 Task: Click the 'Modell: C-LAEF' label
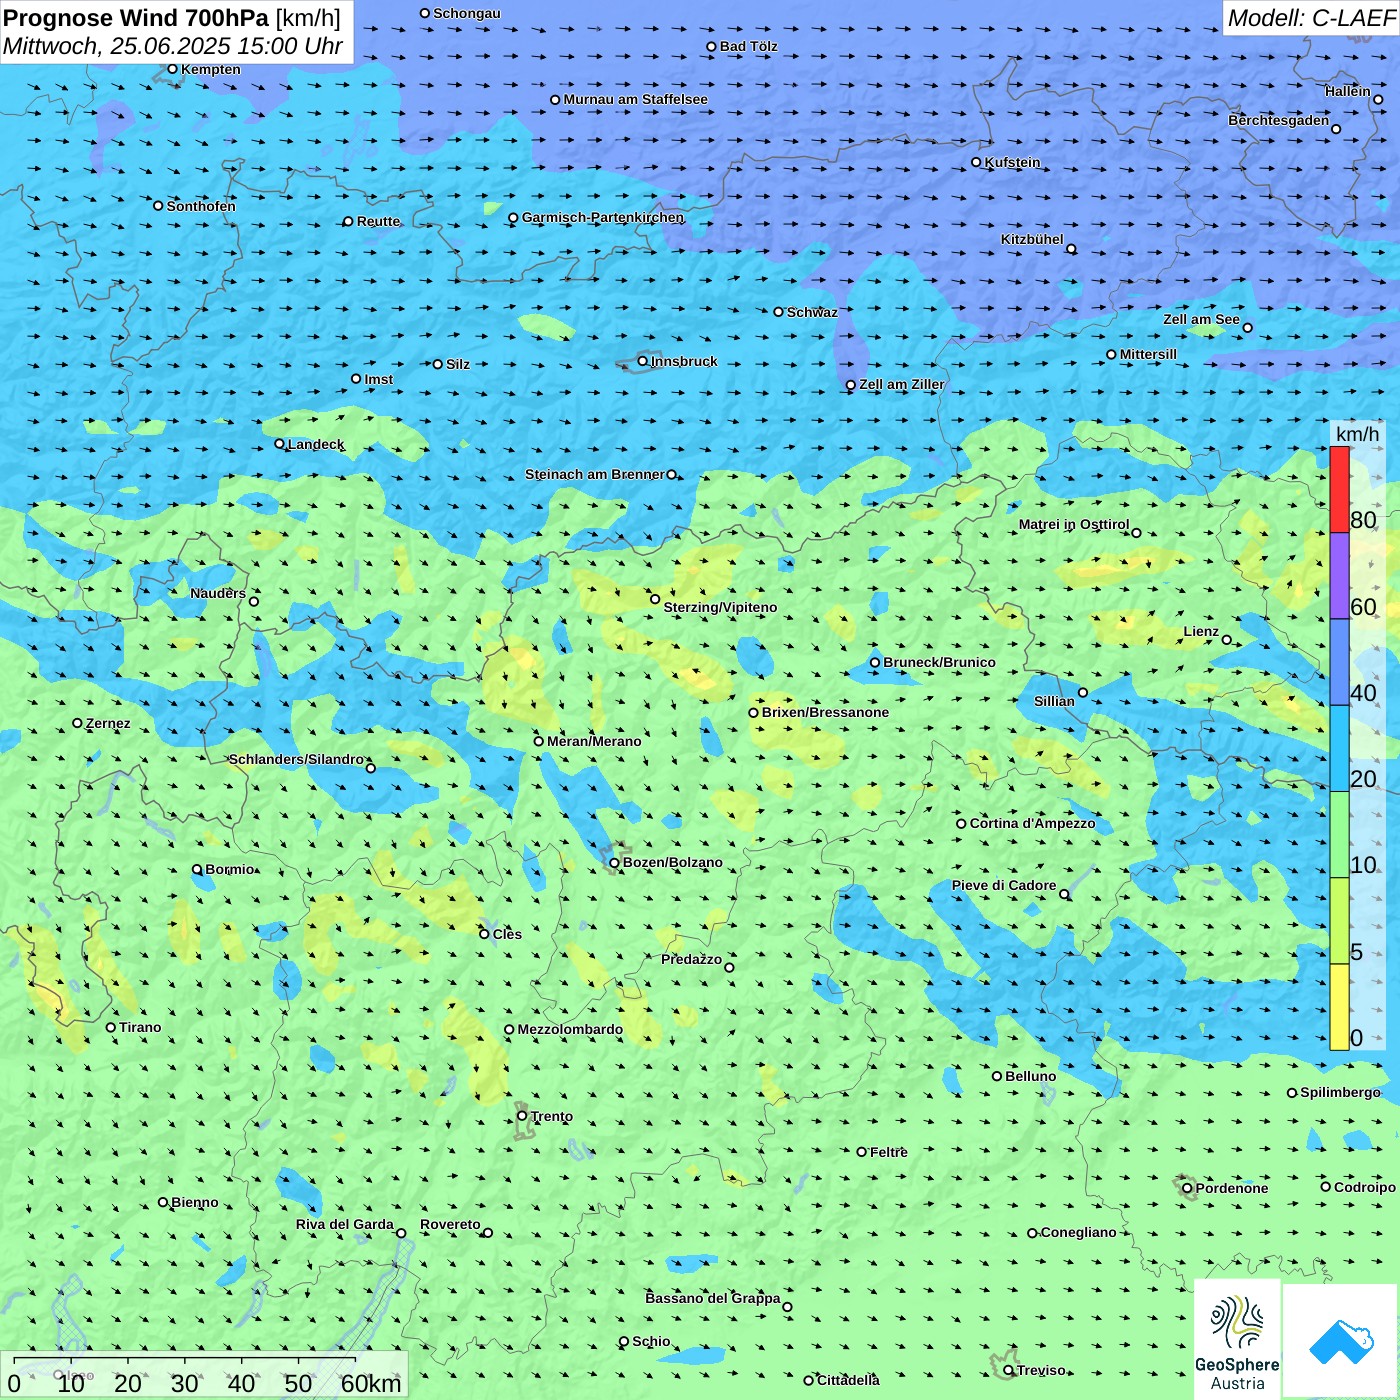point(1311,18)
